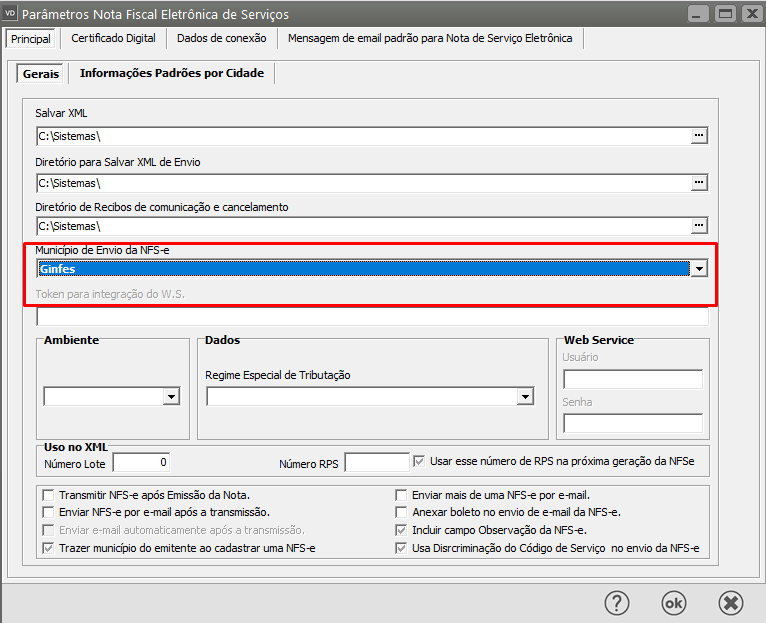Maximize the parameters window

725,14
